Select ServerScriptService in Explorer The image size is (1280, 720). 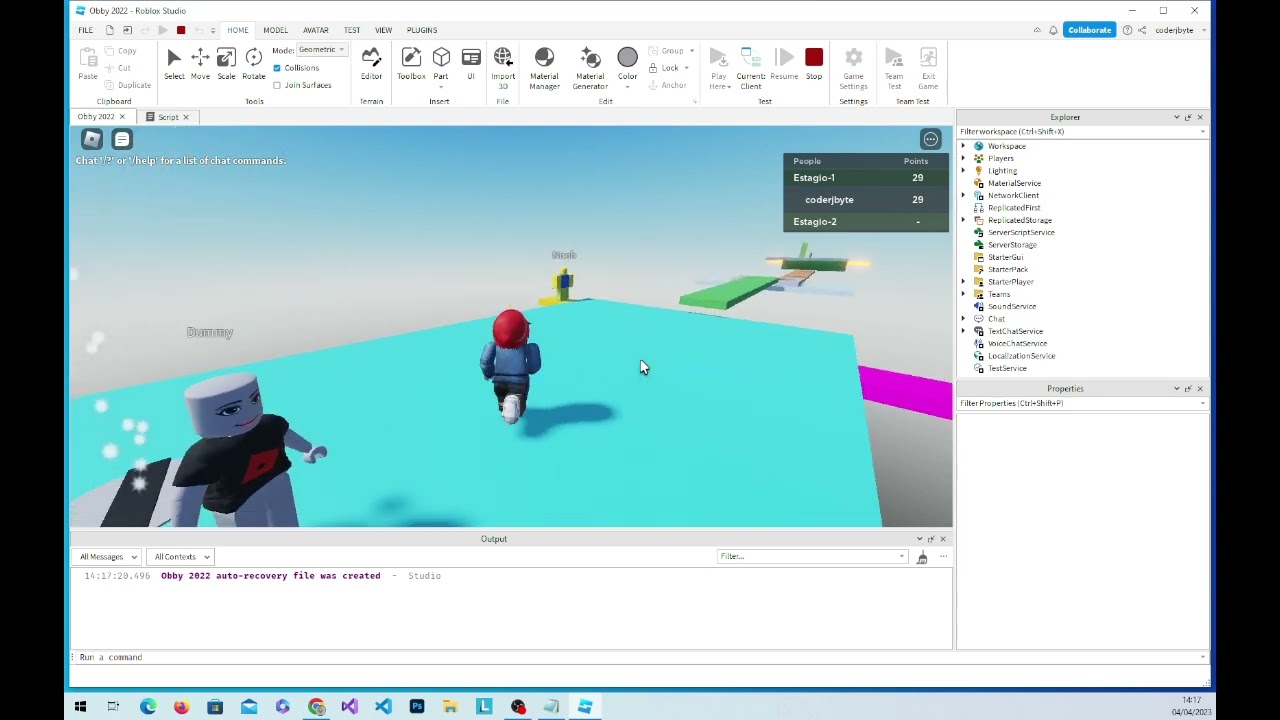coord(1021,232)
